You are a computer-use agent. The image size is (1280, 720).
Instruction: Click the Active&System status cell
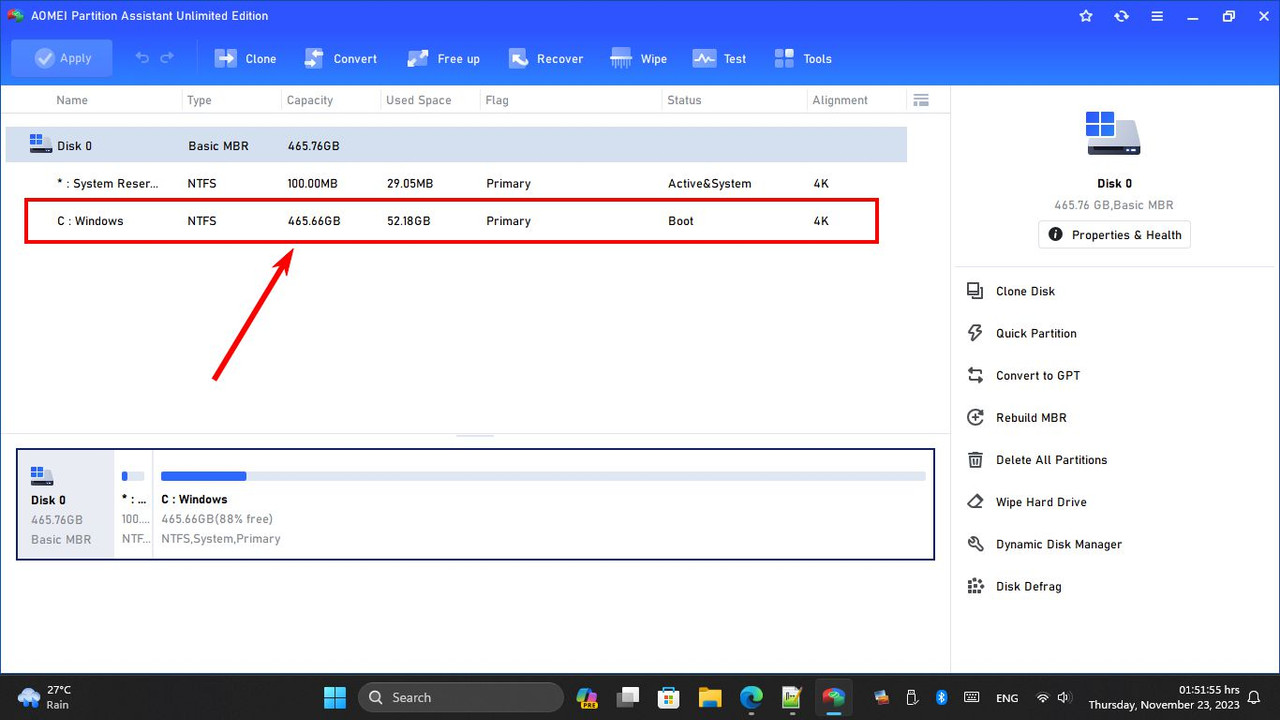[710, 183]
